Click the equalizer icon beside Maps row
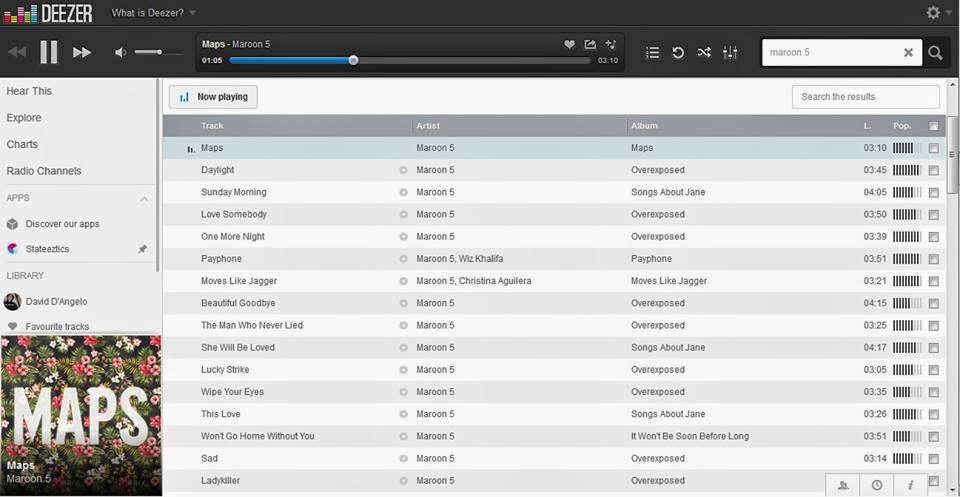The image size is (960, 497). [191, 149]
